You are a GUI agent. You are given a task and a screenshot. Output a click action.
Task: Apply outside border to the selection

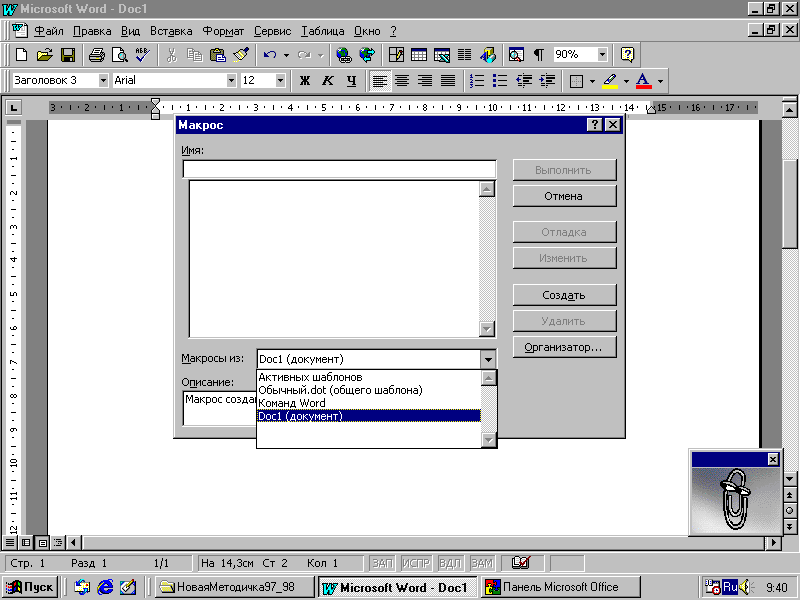[x=576, y=81]
